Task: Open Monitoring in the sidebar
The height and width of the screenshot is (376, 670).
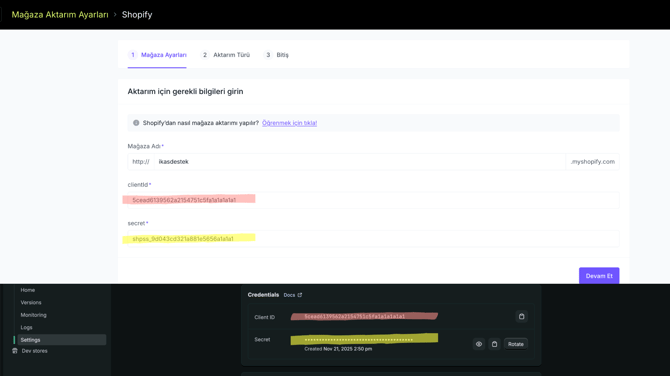Action: 33,315
